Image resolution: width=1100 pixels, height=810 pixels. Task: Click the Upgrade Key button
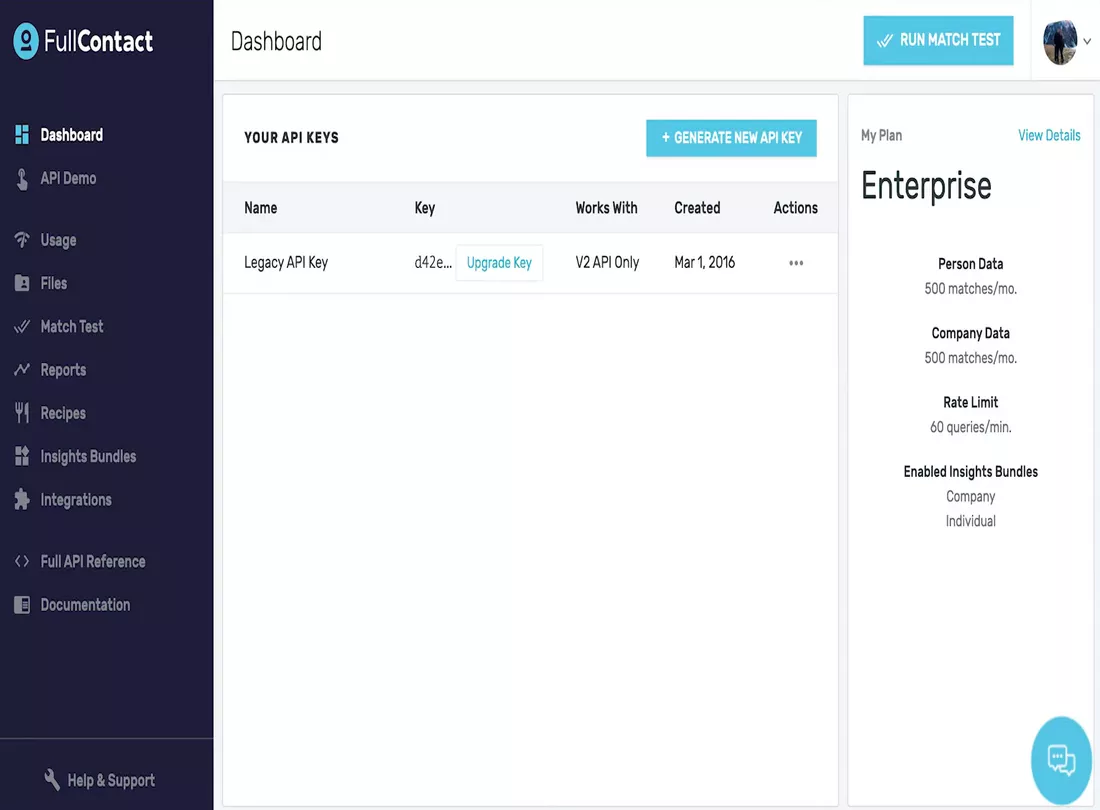tap(499, 263)
